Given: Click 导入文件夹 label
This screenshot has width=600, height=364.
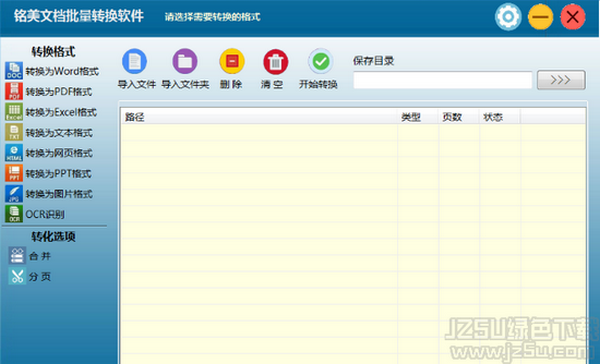Looking at the screenshot, I should click(185, 84).
